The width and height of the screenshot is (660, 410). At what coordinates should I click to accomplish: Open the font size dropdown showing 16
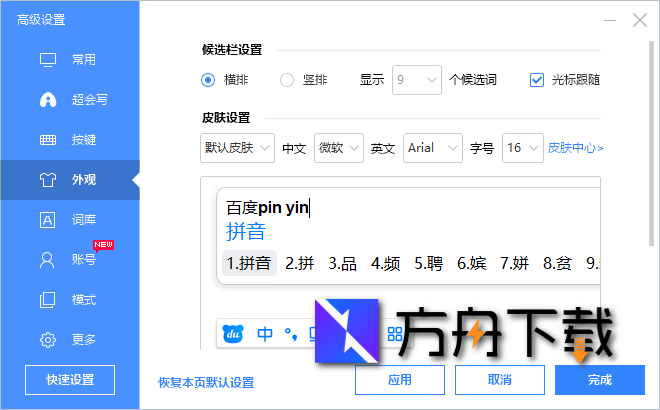(x=523, y=148)
